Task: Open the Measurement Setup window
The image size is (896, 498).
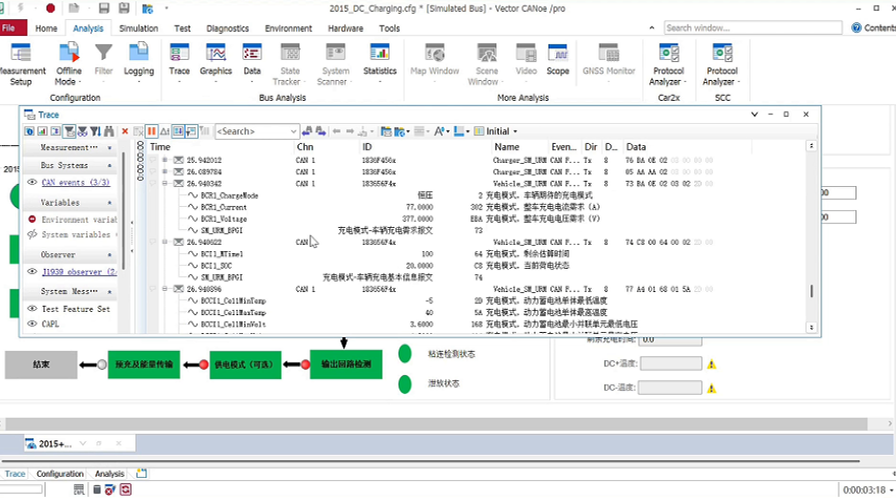Action: (x=21, y=65)
